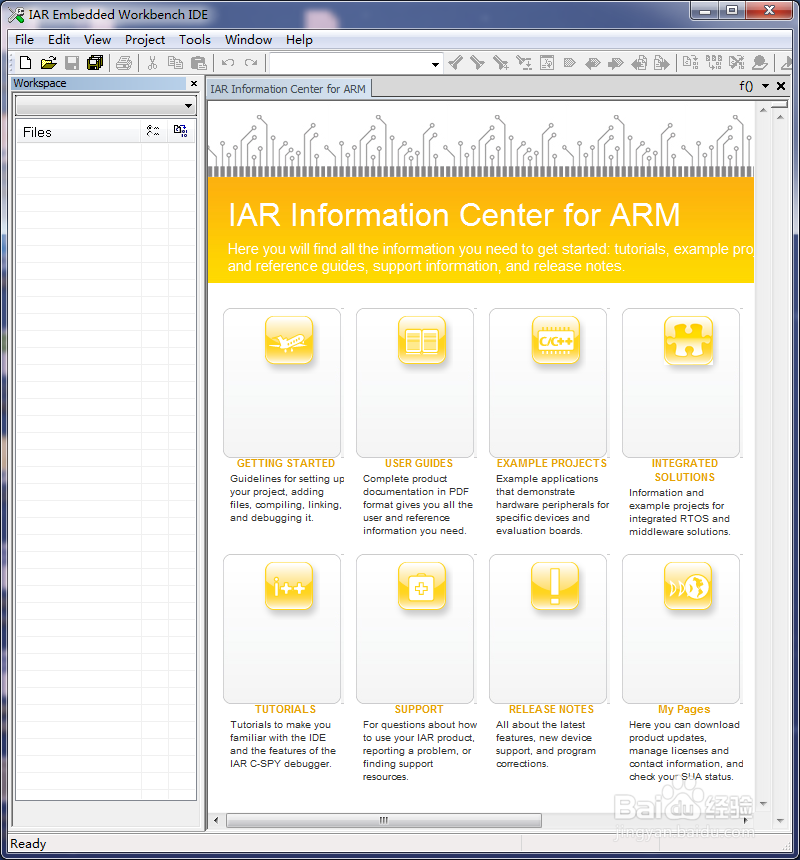The height and width of the screenshot is (860, 800).
Task: Click the SUPPORT link text
Action: 419,710
